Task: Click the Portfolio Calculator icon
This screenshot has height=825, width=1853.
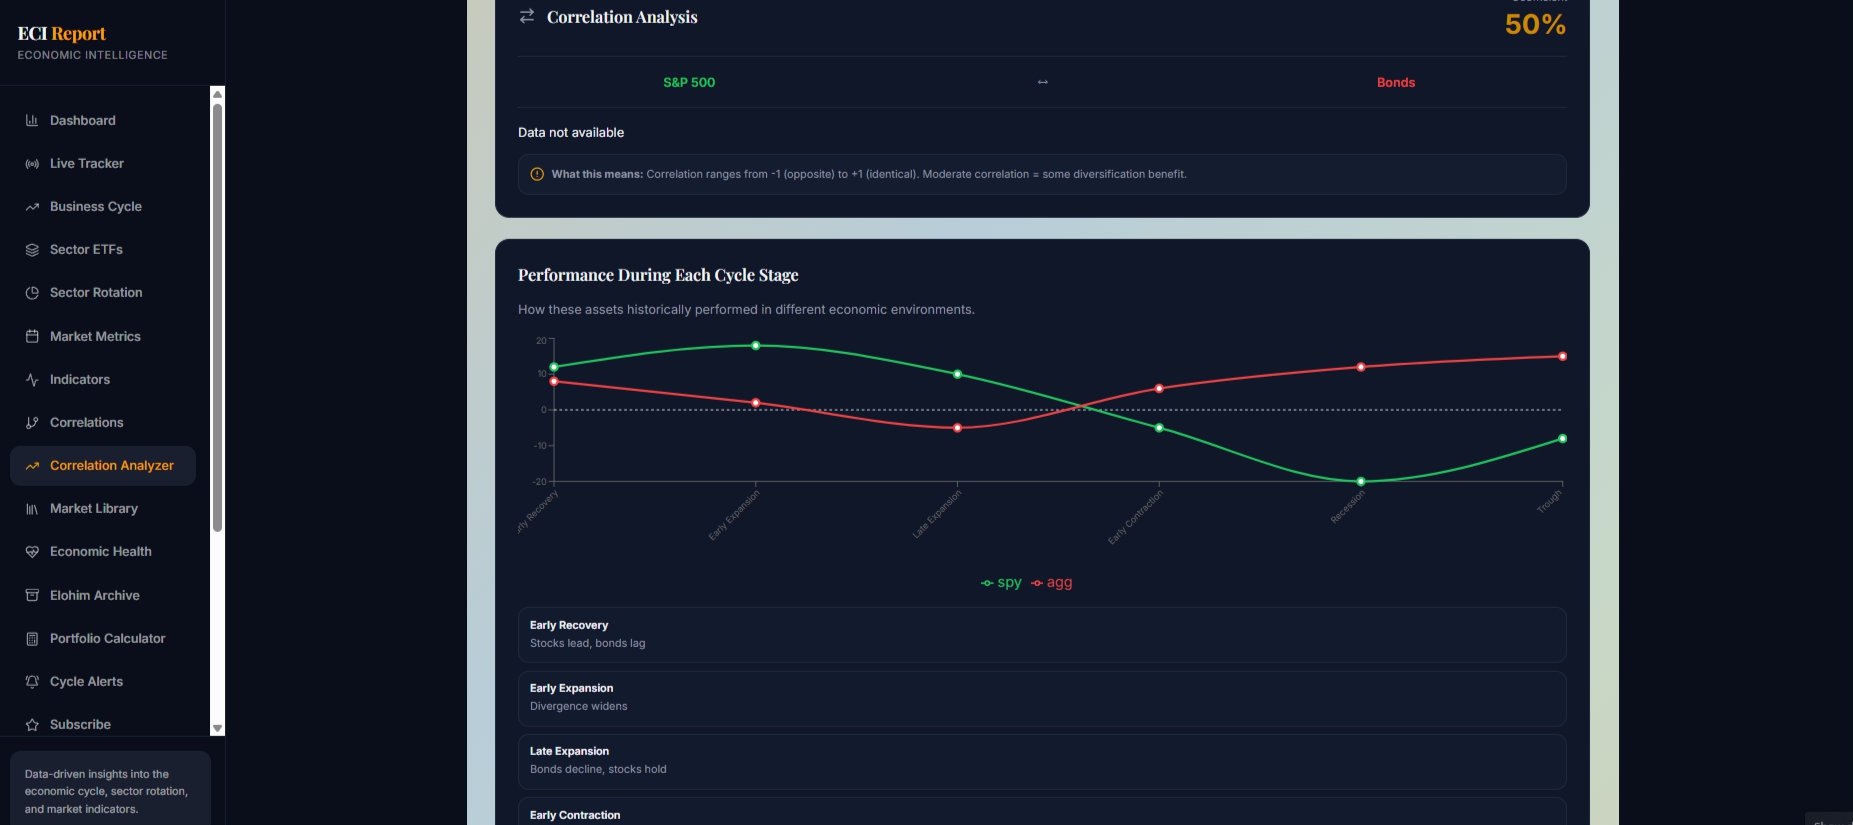Action: tap(32, 639)
